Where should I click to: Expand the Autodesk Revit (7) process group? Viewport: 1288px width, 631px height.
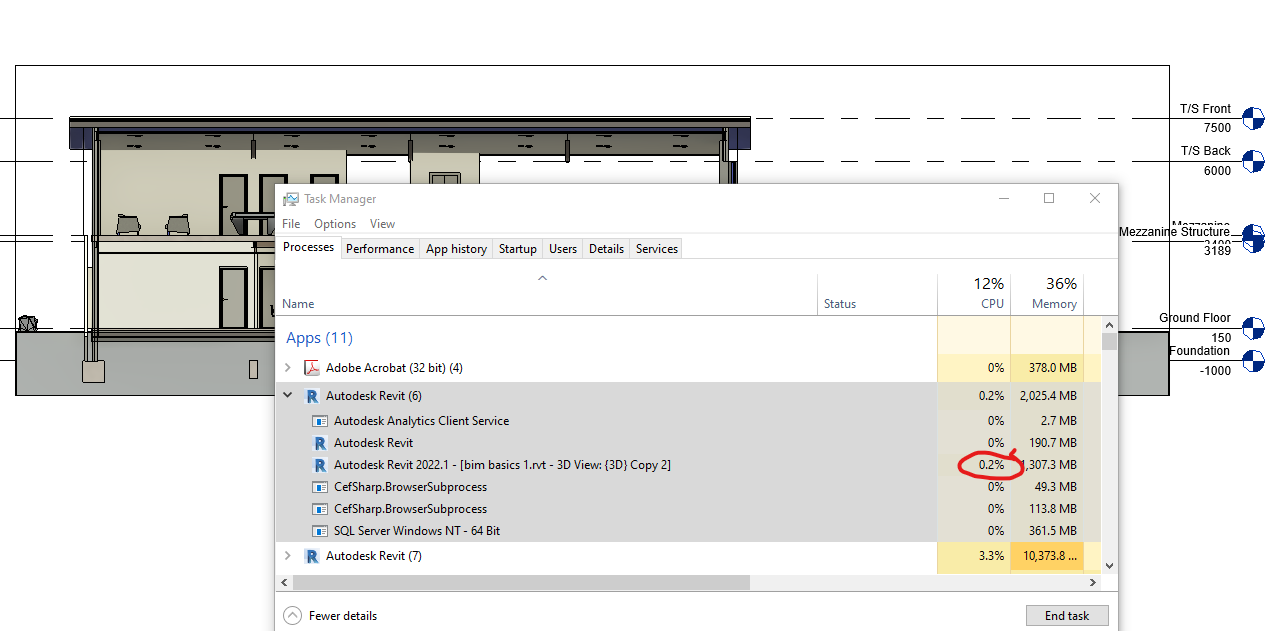pos(288,555)
